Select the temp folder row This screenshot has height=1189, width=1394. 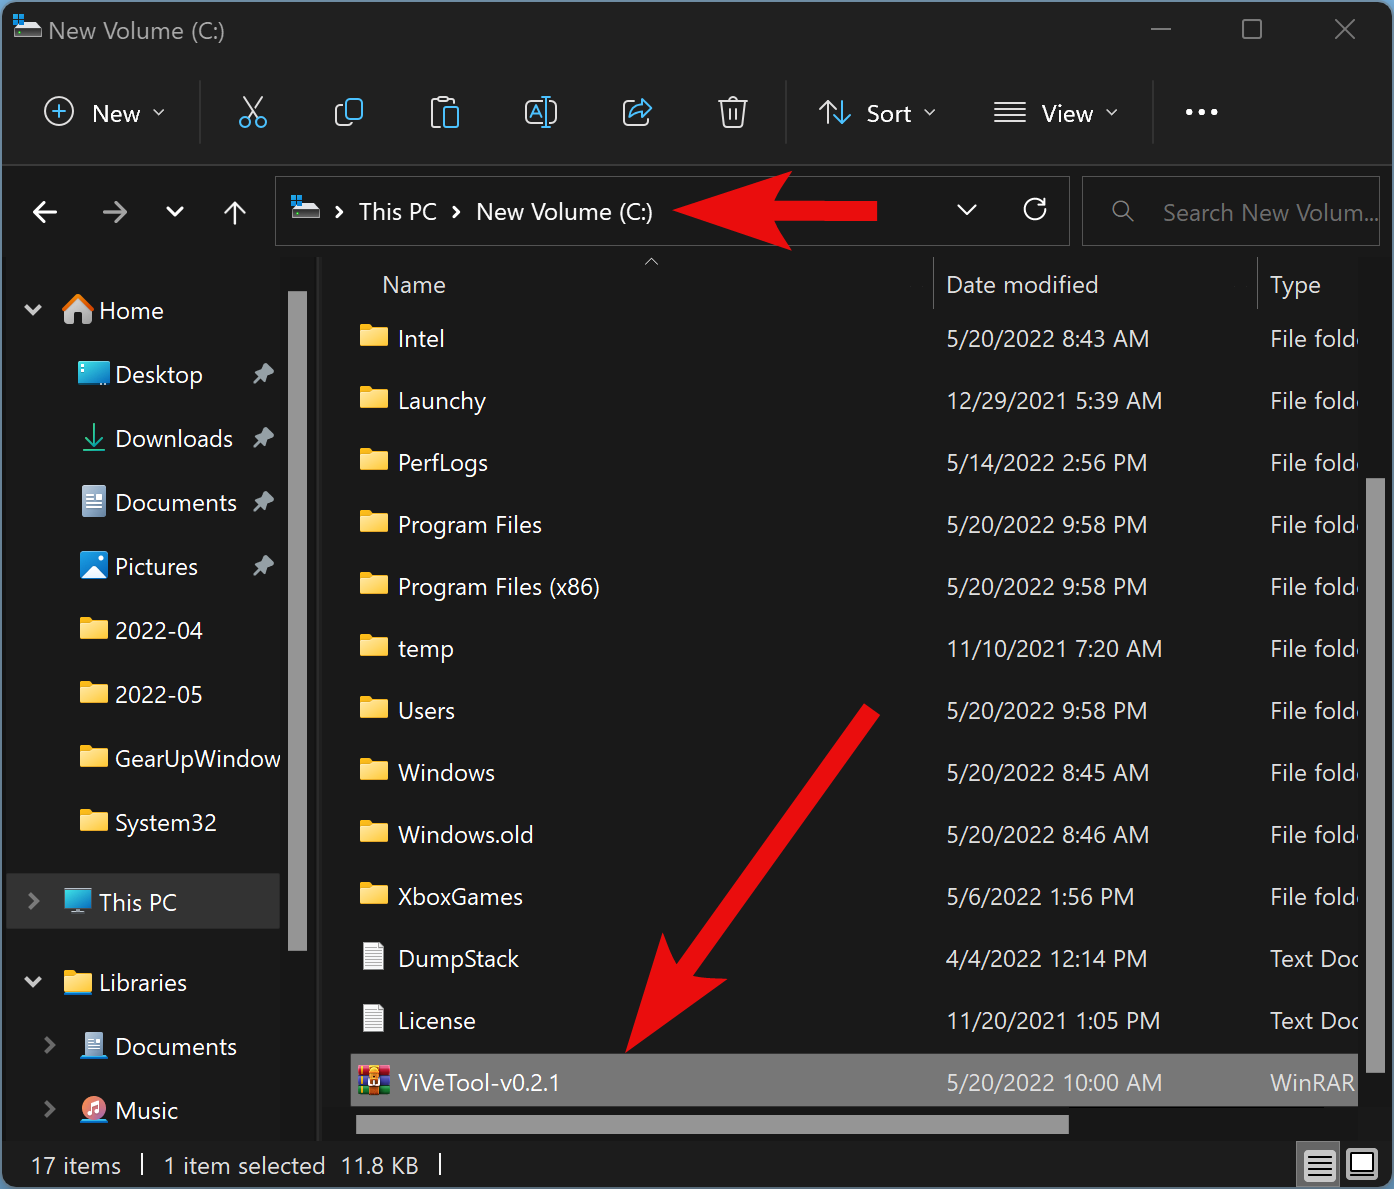[854, 648]
